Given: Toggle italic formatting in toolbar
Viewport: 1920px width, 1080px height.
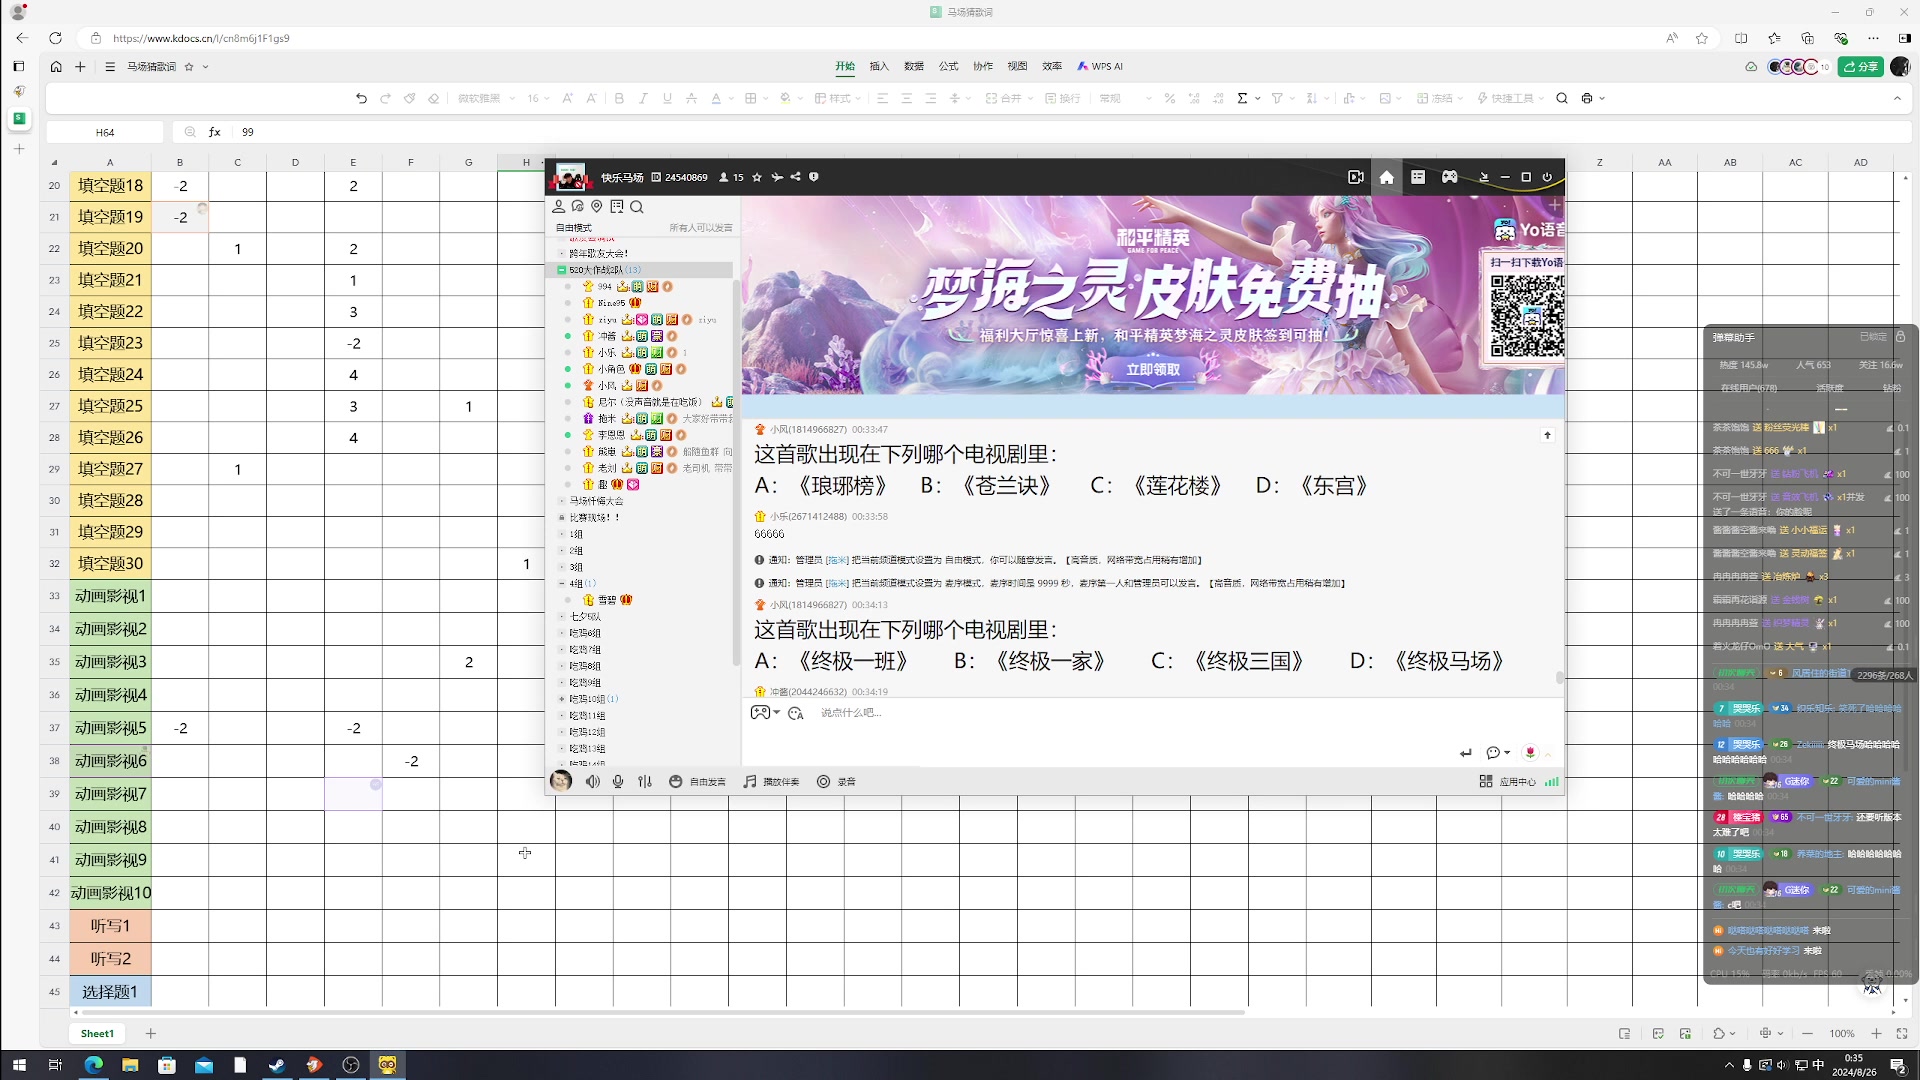Looking at the screenshot, I should pos(643,98).
